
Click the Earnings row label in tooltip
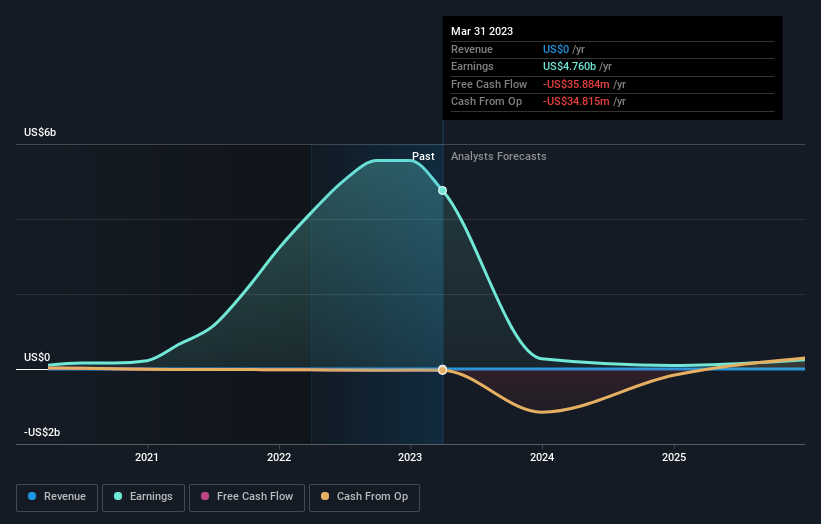pyautogui.click(x=472, y=66)
